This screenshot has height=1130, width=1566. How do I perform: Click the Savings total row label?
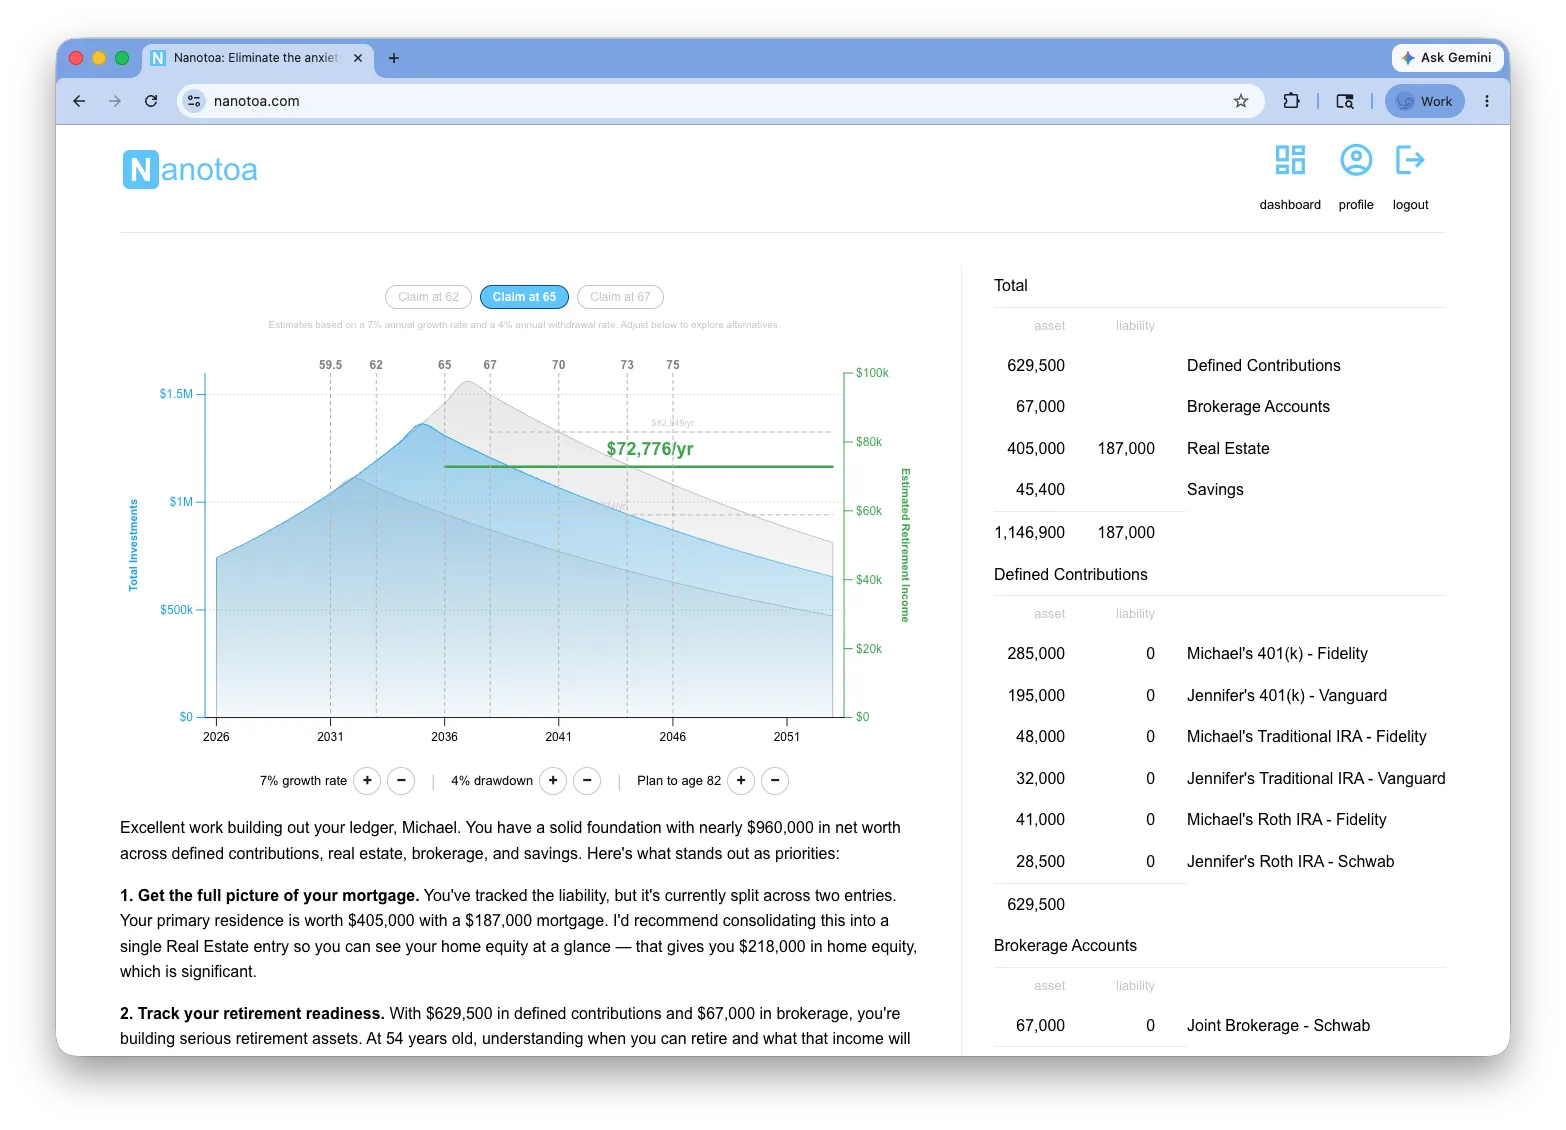[x=1215, y=490]
